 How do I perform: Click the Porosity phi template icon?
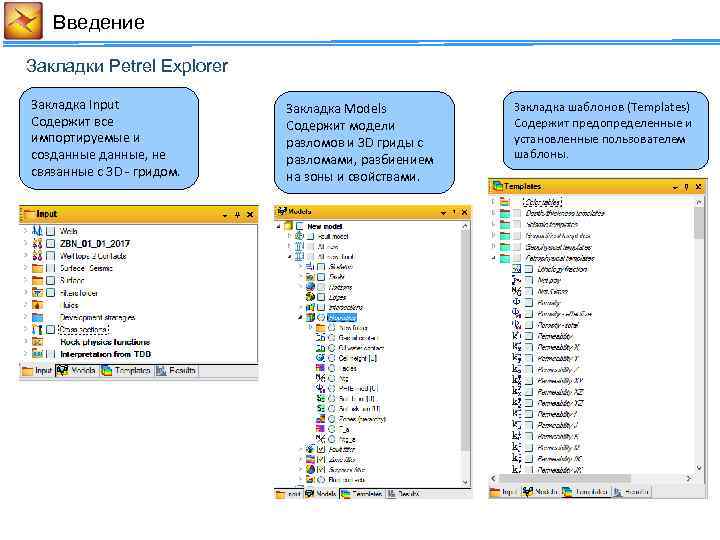click(517, 302)
